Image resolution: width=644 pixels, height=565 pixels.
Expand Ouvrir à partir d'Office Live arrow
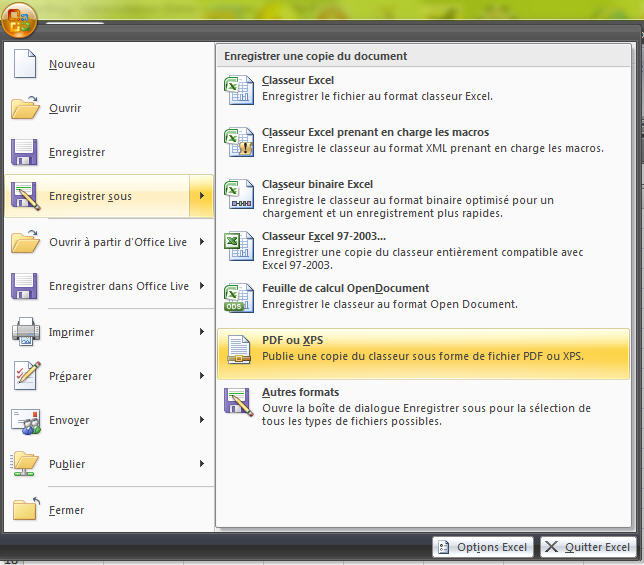[x=202, y=241]
